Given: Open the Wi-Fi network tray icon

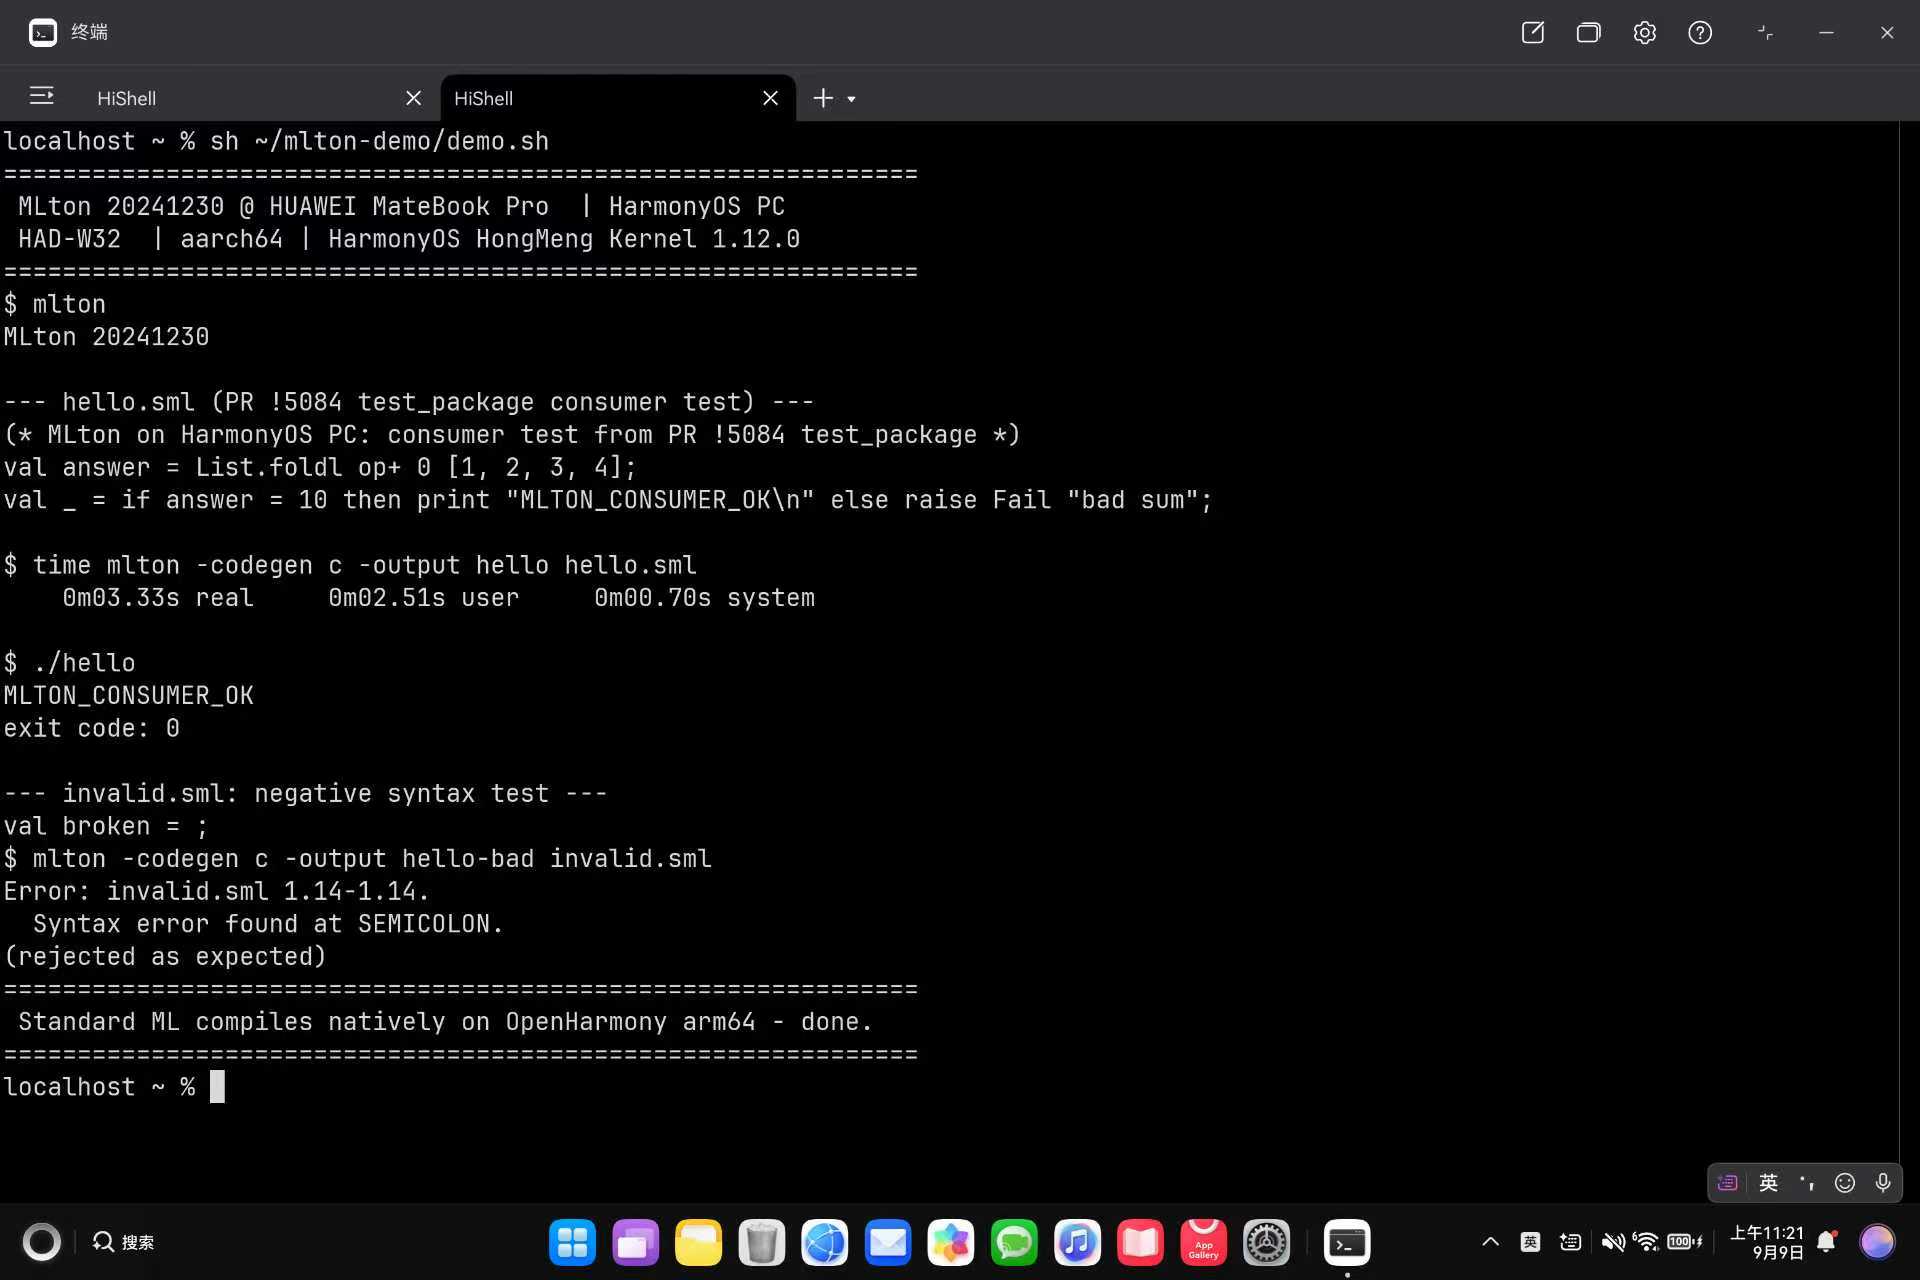Looking at the screenshot, I should (x=1645, y=1242).
